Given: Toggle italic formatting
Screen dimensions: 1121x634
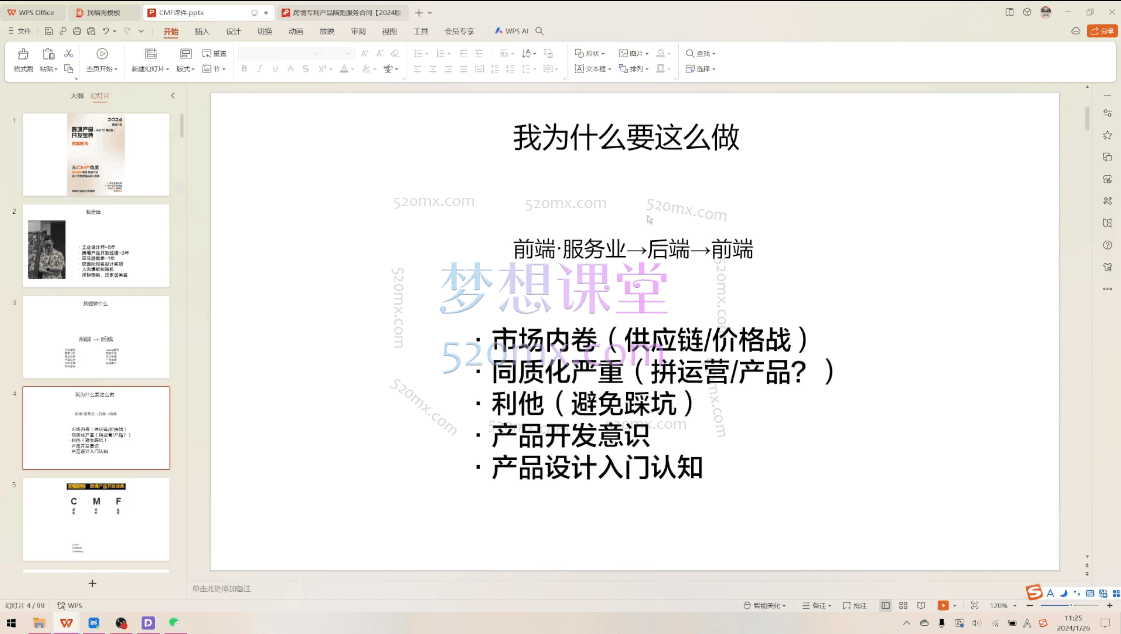Looking at the screenshot, I should pos(259,68).
